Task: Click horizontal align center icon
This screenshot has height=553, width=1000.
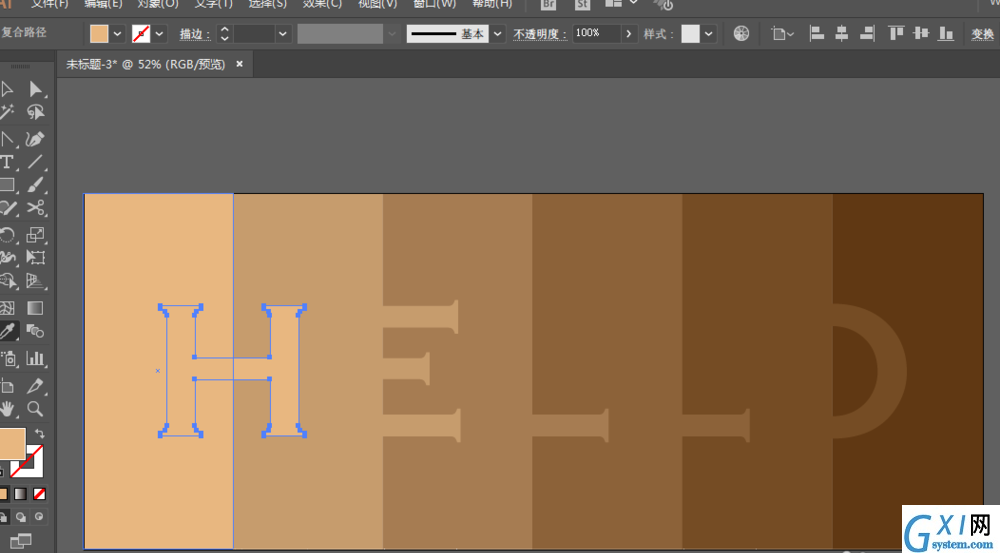Action: coord(842,33)
